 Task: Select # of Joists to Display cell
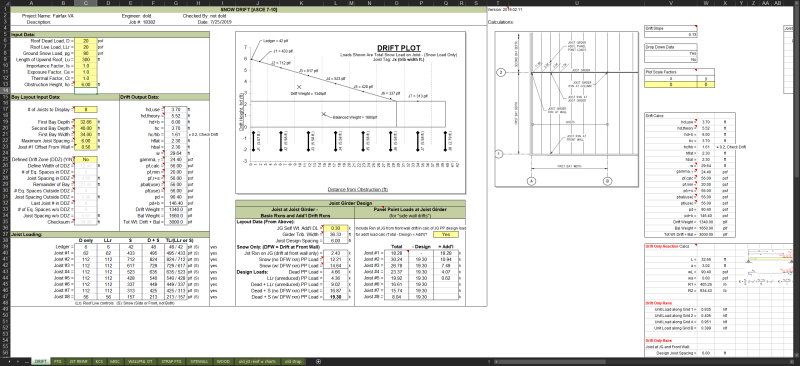[x=85, y=109]
